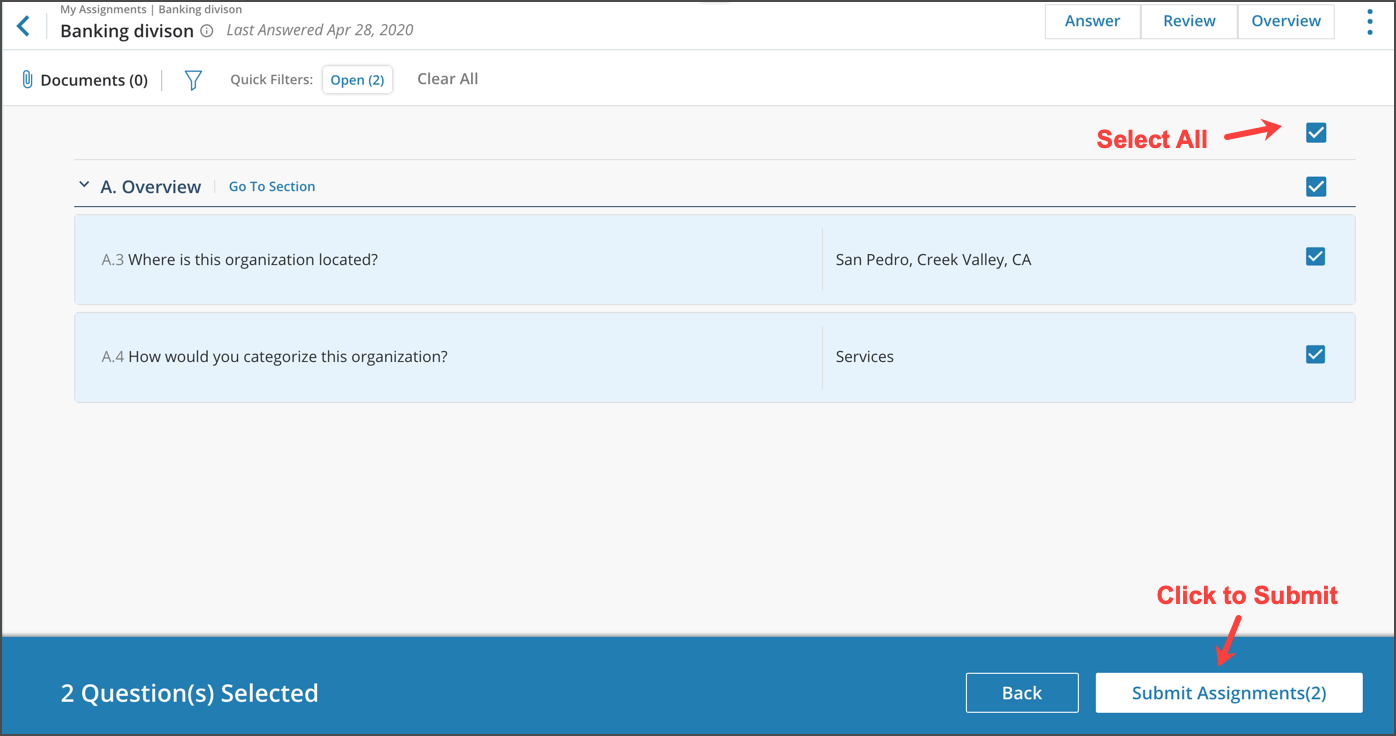Follow the Go To Section link
Viewport: 1396px width, 736px height.
(x=272, y=186)
